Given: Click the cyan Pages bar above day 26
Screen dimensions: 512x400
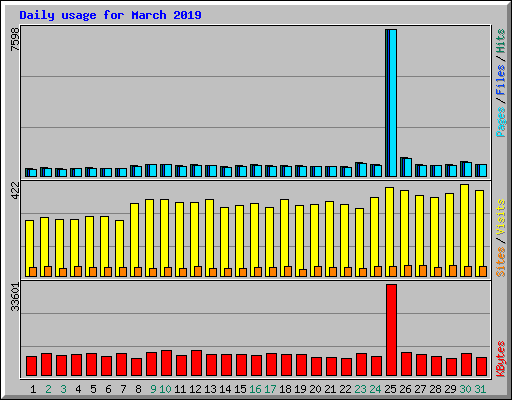Looking at the screenshot, I should 408,167.
